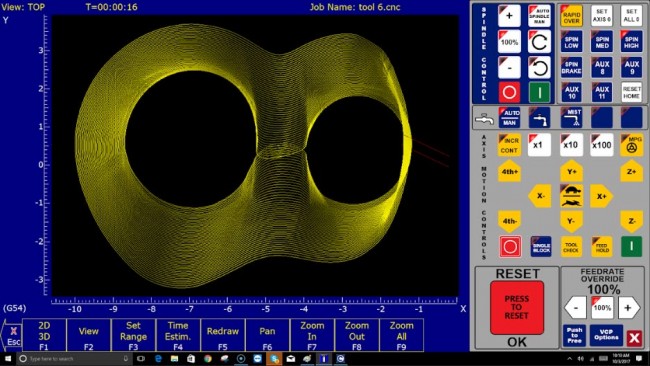The width and height of the screenshot is (650, 366).
Task: Toggle Single Block mode
Action: pyautogui.click(x=541, y=247)
